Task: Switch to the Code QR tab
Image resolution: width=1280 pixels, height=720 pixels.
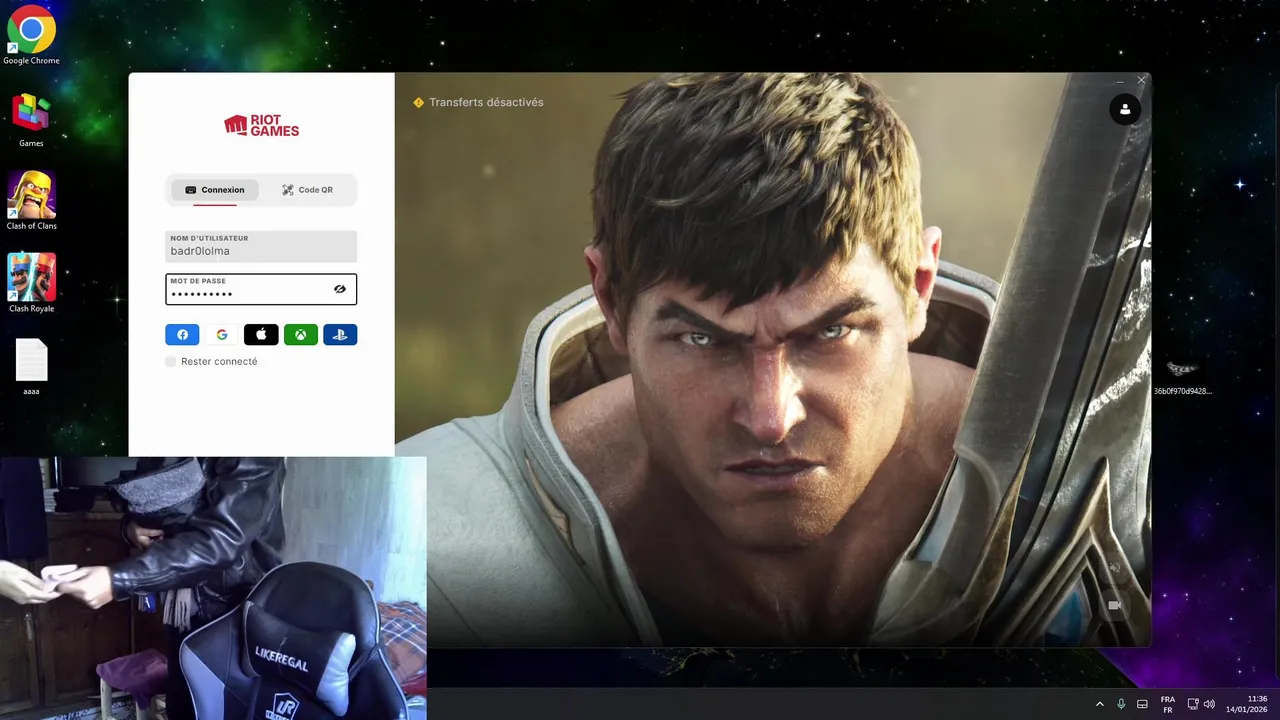Action: click(x=307, y=190)
